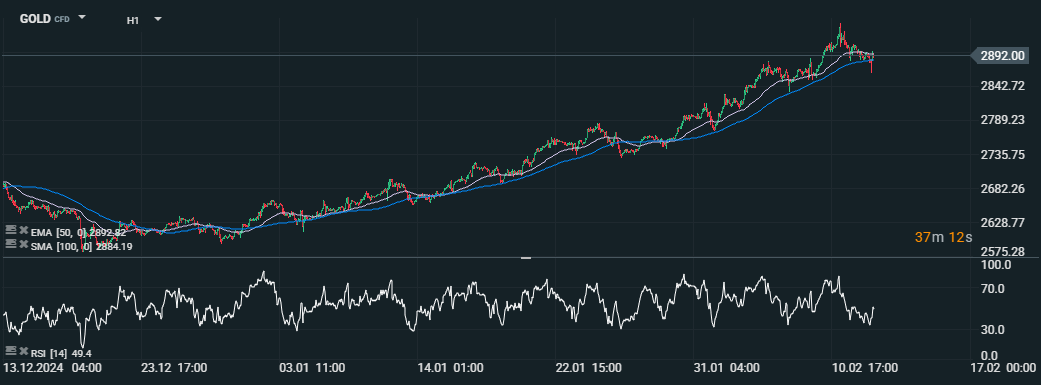
Task: Click the 2842.72 price axis label
Action: [x=1002, y=86]
